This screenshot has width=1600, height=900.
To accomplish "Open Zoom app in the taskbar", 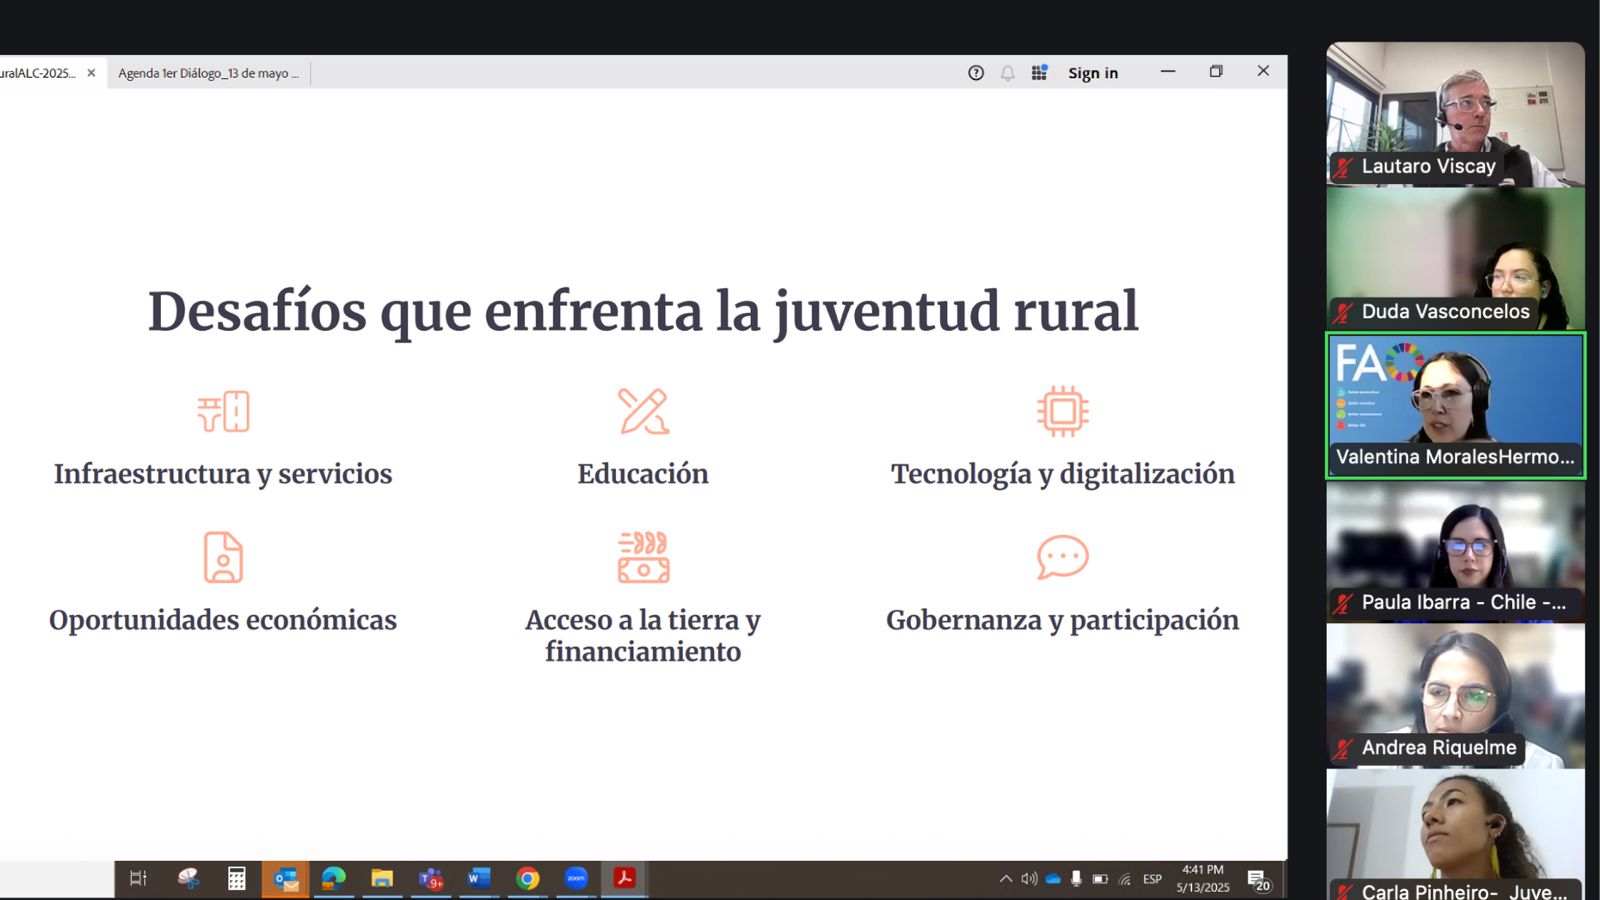I will (576, 878).
